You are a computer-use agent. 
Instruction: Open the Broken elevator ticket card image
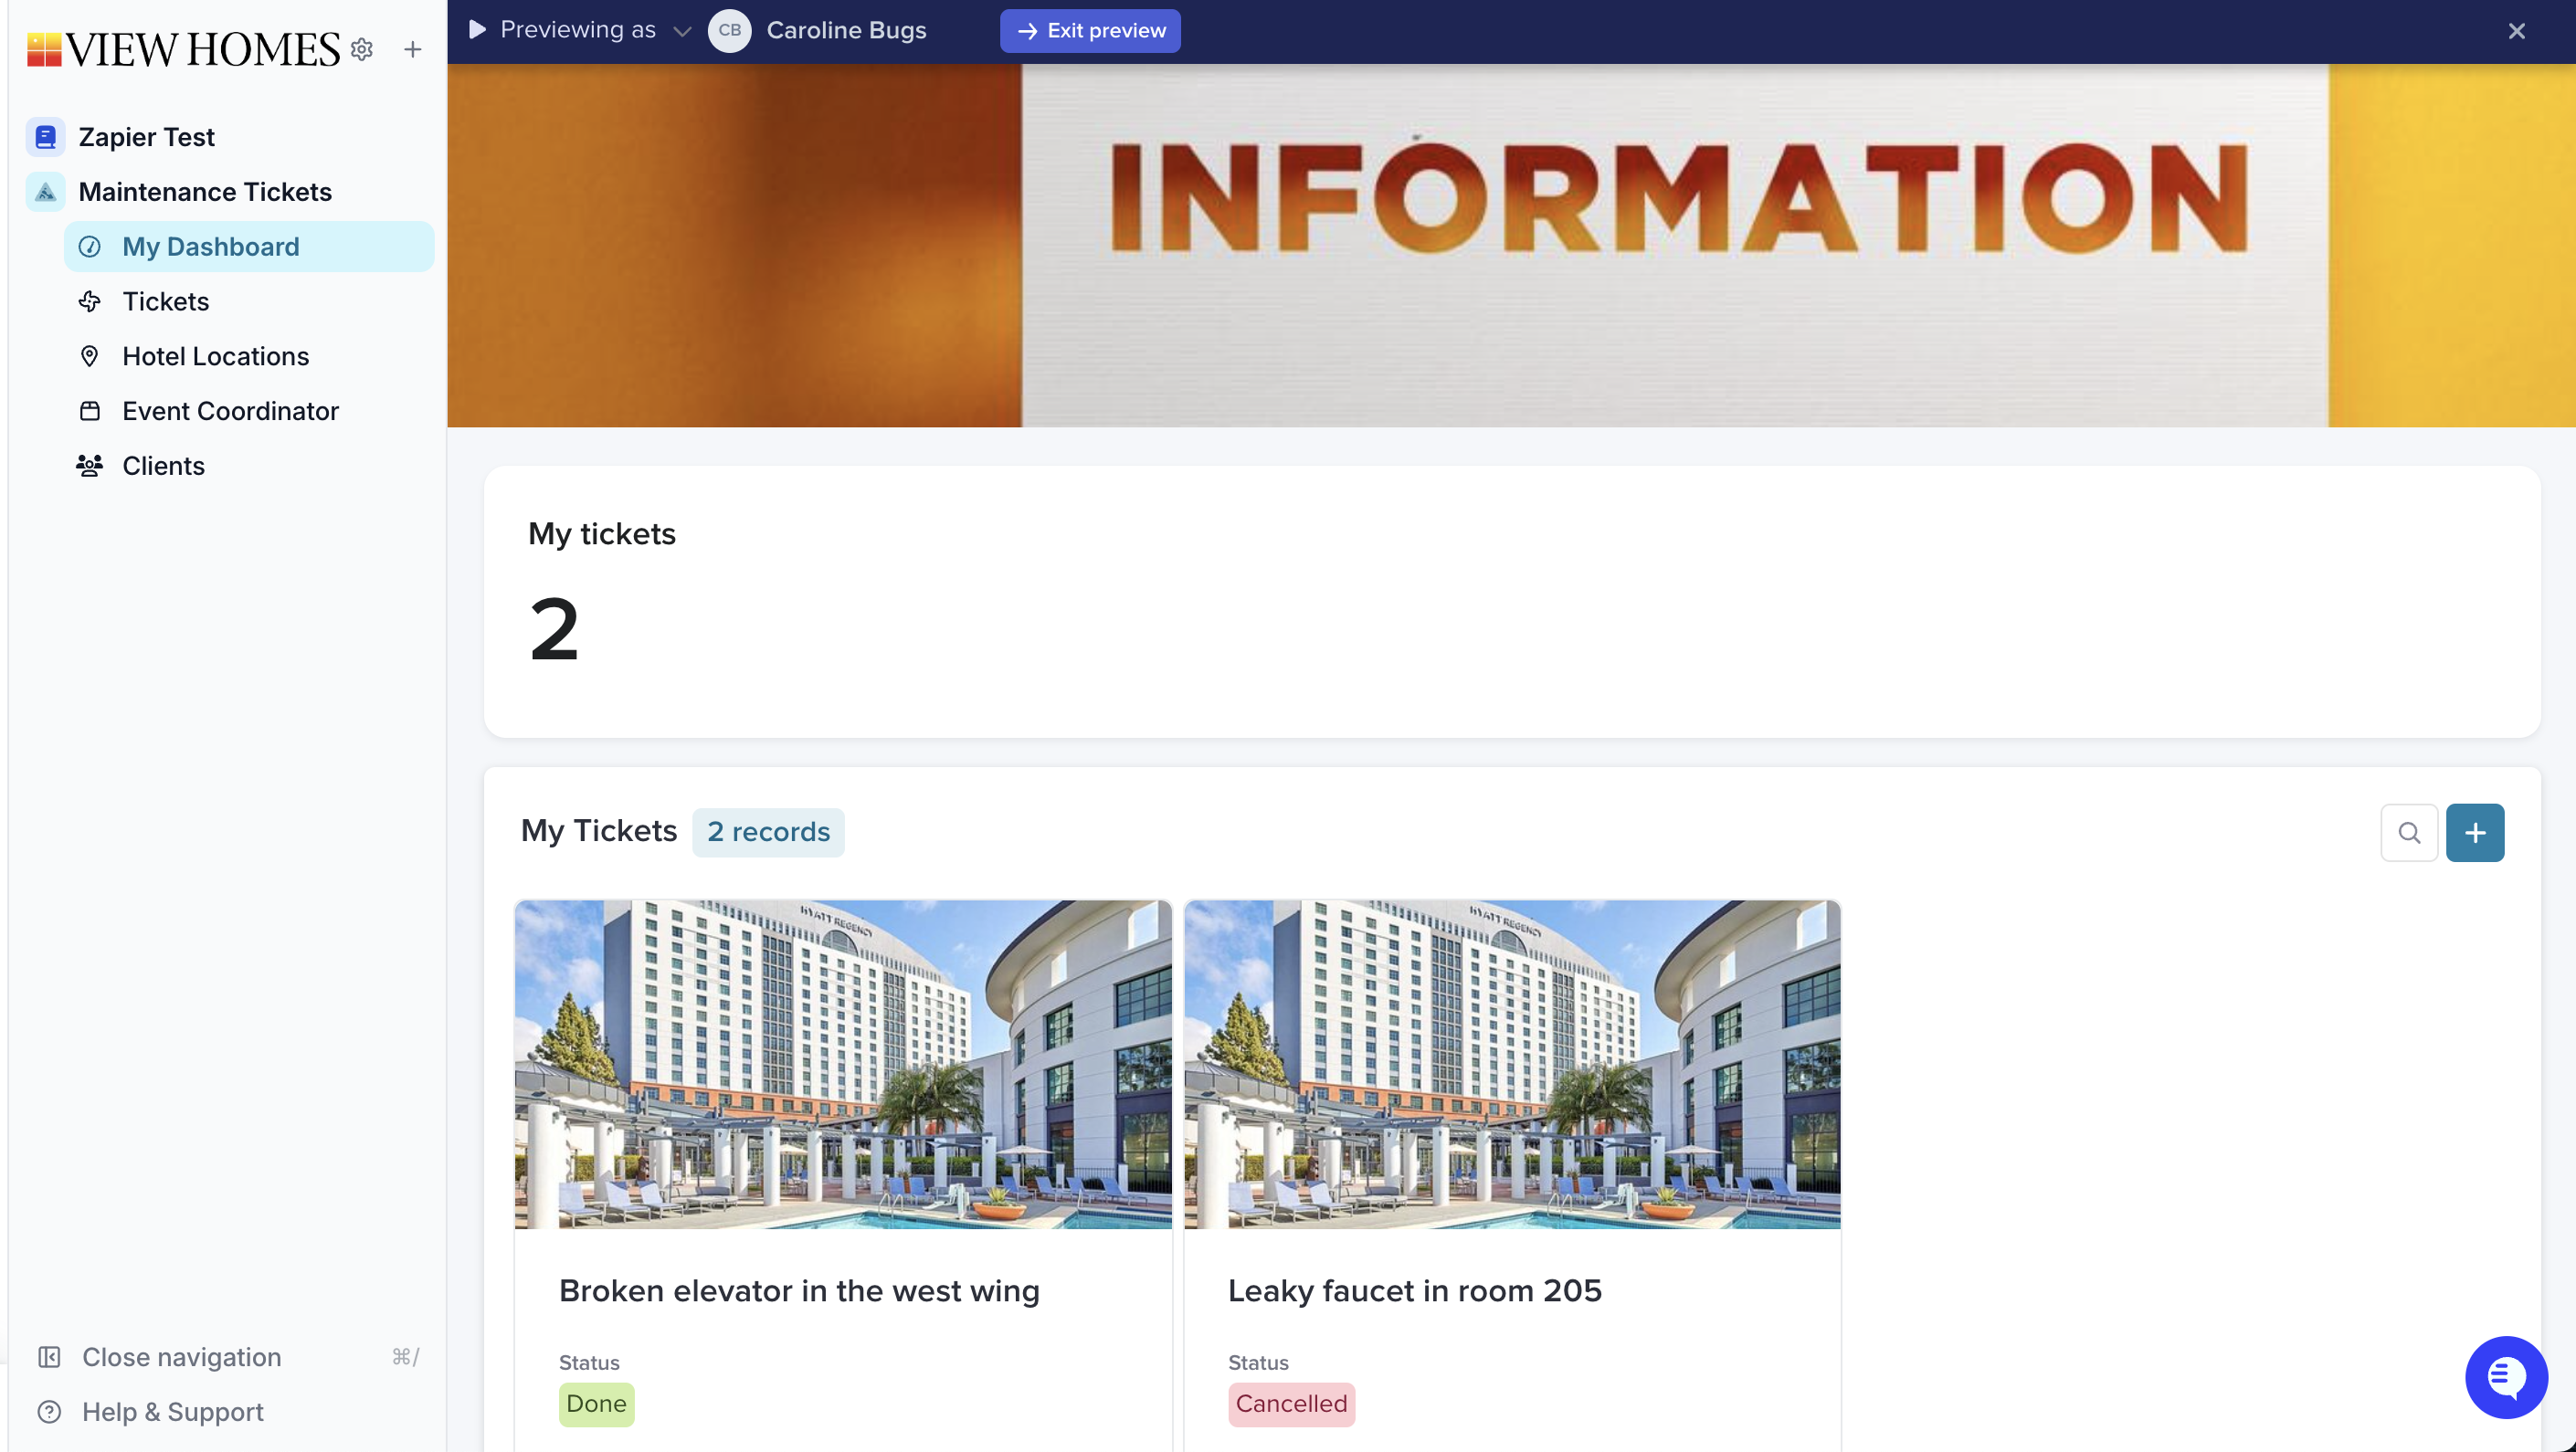[x=842, y=1063]
